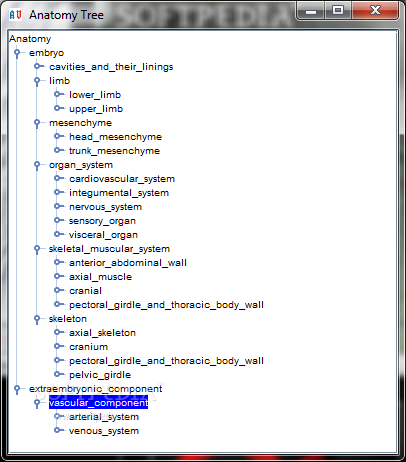Image resolution: width=406 pixels, height=462 pixels.
Task: Expand the trunk_mesenchyme node handle
Action: (x=59, y=151)
